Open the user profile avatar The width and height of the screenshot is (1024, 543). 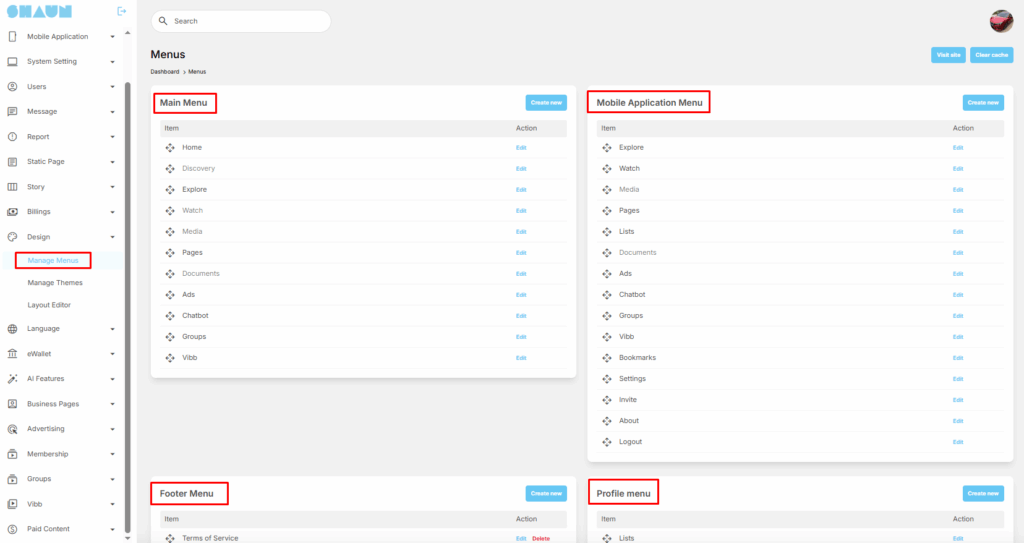click(x=1001, y=21)
